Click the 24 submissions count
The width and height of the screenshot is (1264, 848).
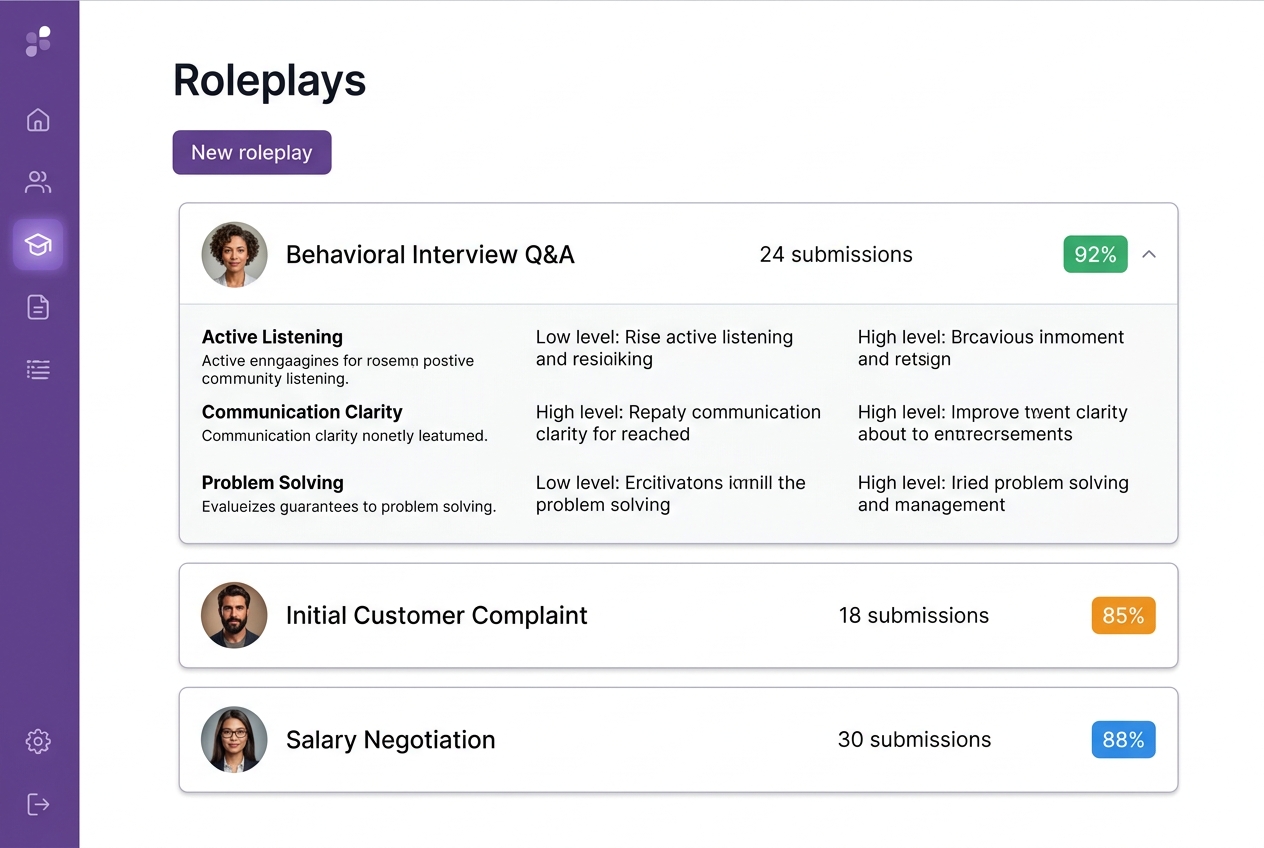(x=836, y=255)
